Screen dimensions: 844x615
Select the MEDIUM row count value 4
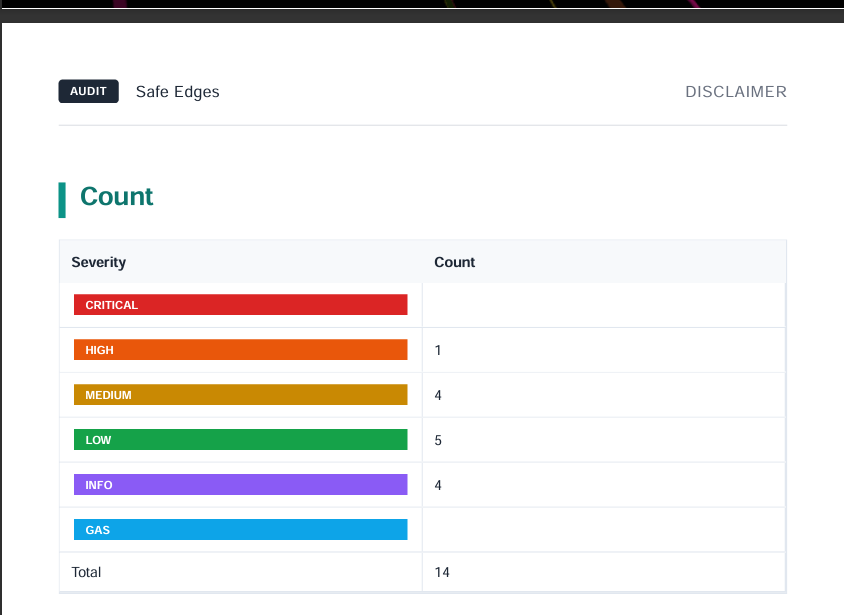[438, 395]
